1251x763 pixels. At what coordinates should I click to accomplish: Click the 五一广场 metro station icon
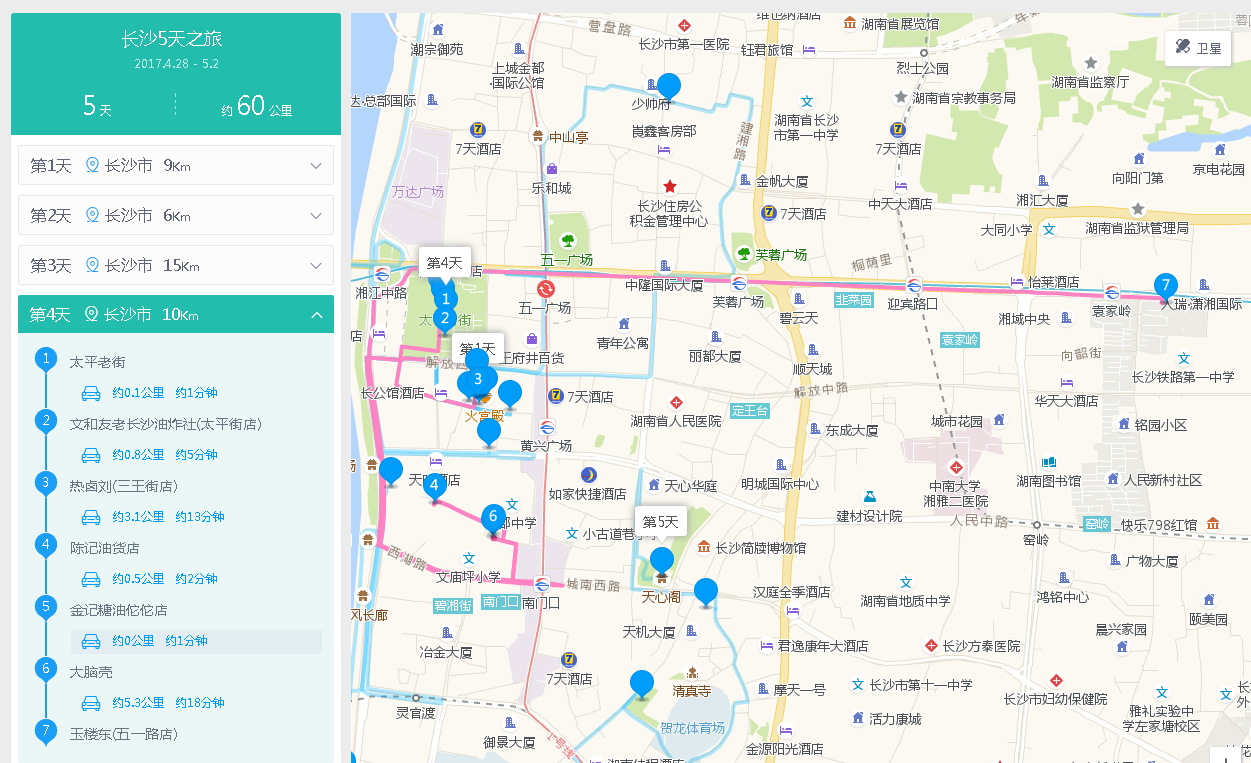546,289
